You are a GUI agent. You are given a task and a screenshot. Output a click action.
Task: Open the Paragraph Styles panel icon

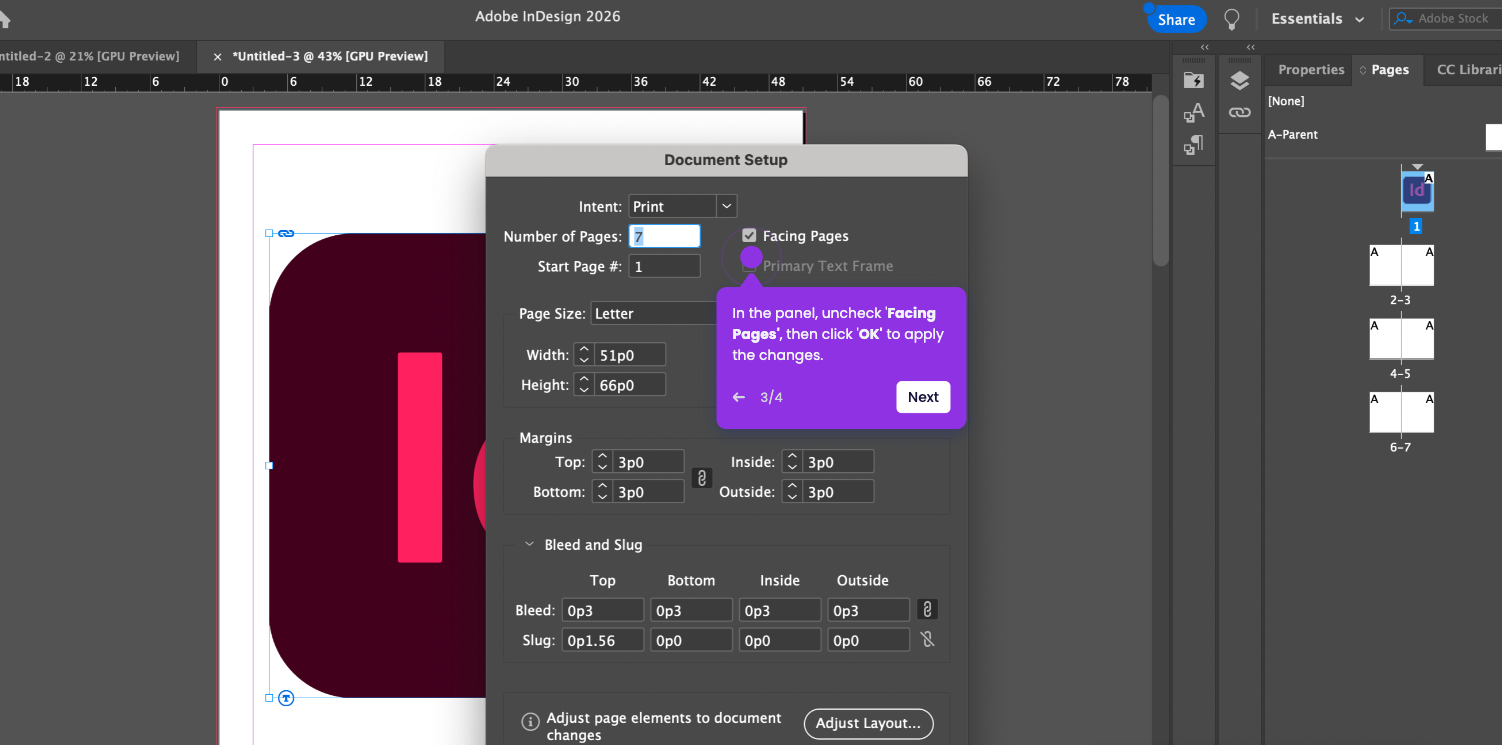(1193, 145)
